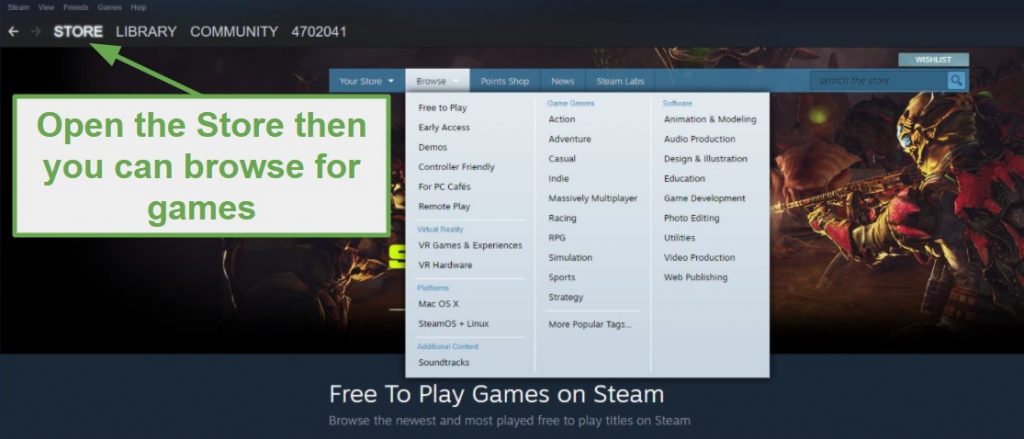Open the Help menu

(x=138, y=7)
